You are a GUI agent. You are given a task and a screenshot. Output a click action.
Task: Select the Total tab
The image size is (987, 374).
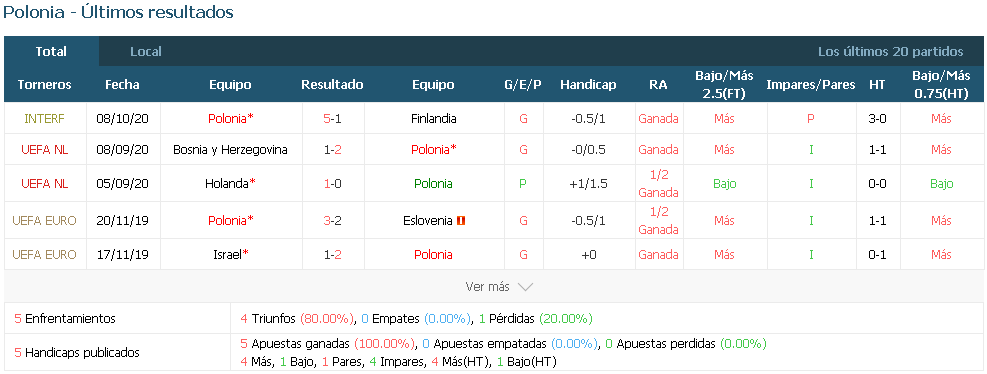[52, 52]
